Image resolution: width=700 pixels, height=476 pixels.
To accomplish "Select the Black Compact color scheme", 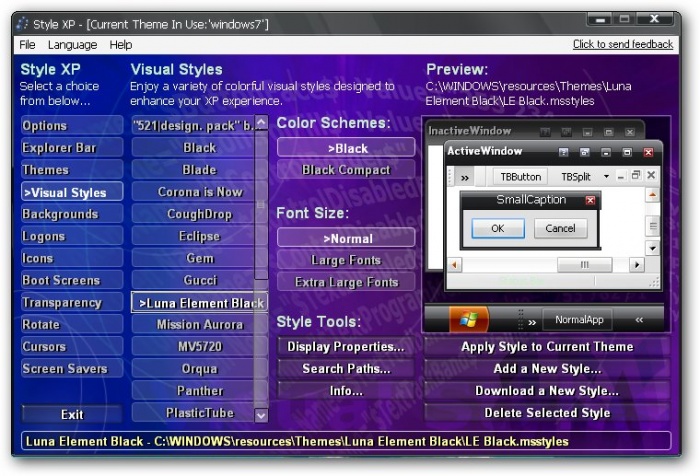I will click(346, 170).
